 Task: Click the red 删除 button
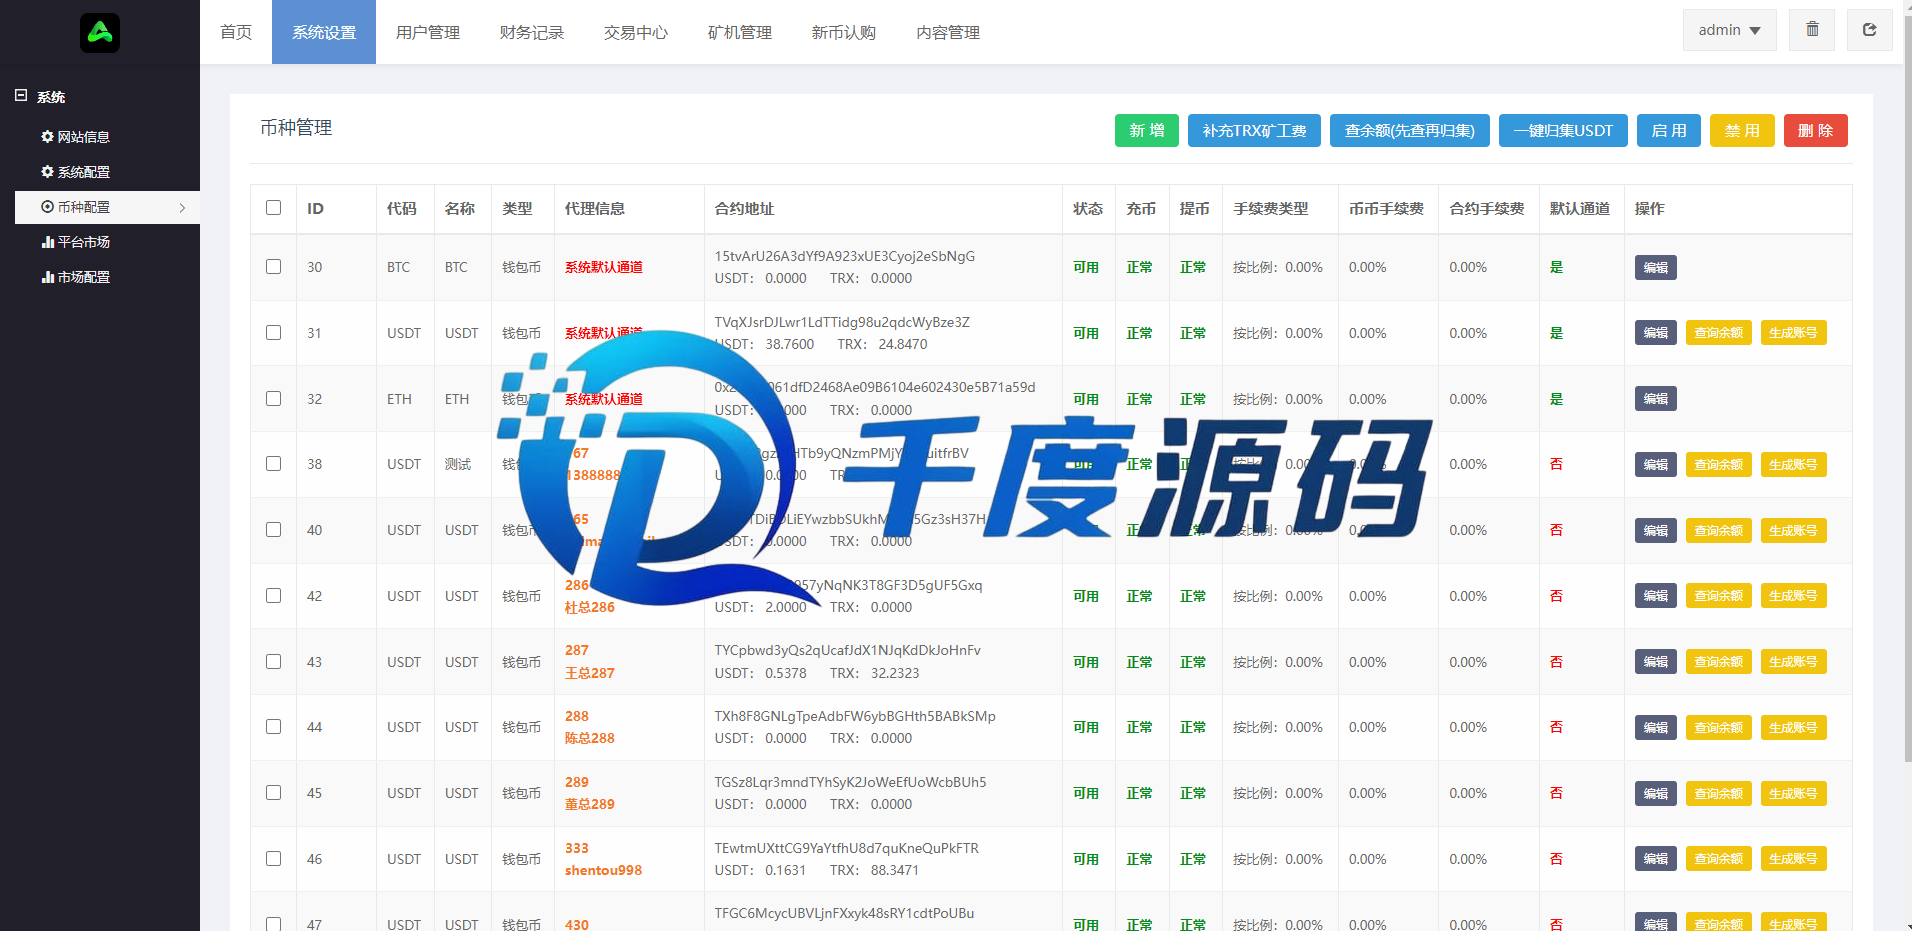[x=1816, y=131]
